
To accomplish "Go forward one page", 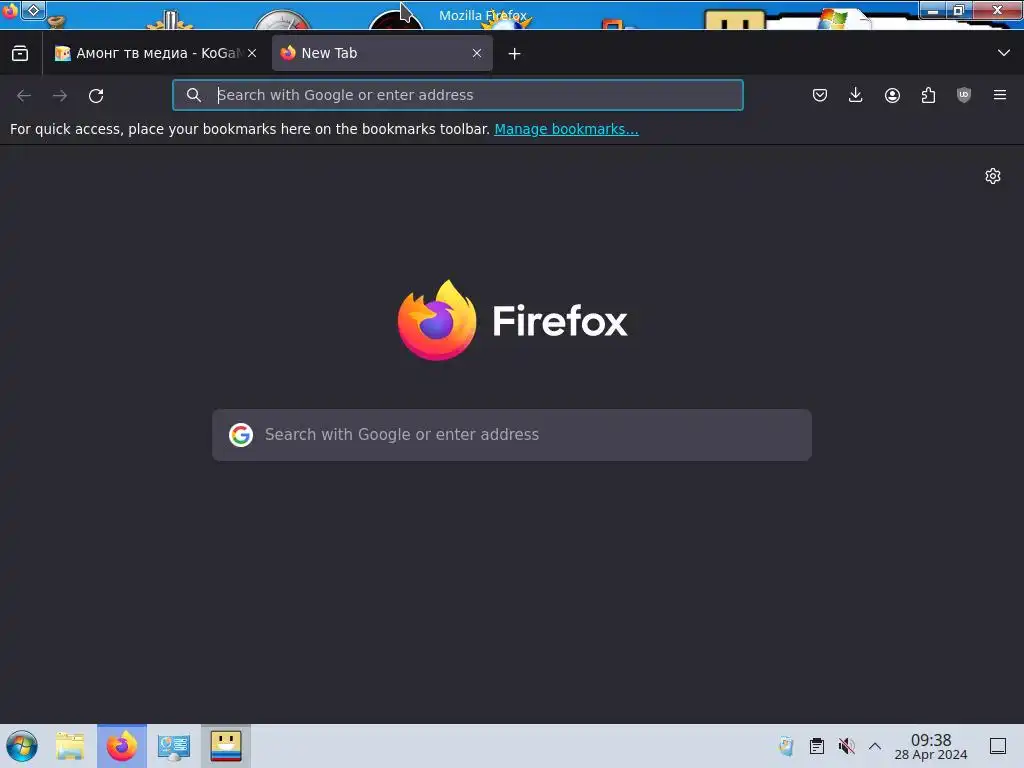I will pyautogui.click(x=60, y=95).
